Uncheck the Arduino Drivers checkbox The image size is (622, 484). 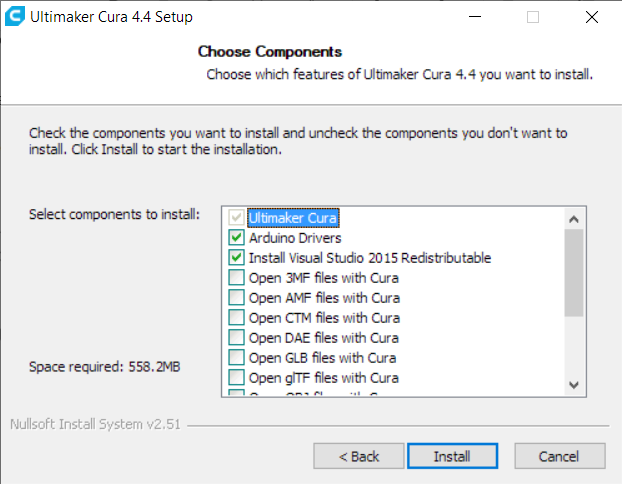236,238
